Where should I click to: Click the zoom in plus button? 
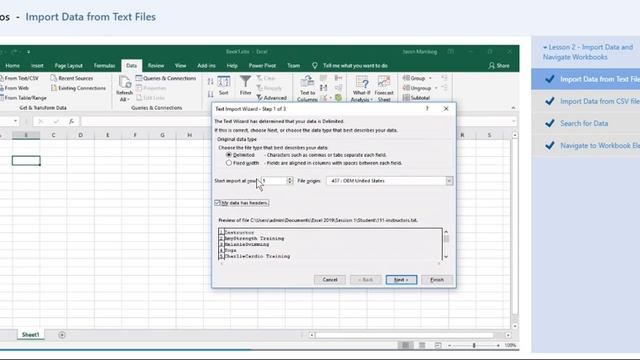click(498, 345)
